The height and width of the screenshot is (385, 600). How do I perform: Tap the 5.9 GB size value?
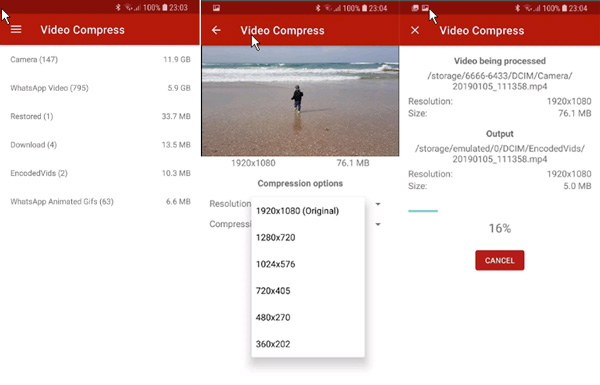(179, 88)
